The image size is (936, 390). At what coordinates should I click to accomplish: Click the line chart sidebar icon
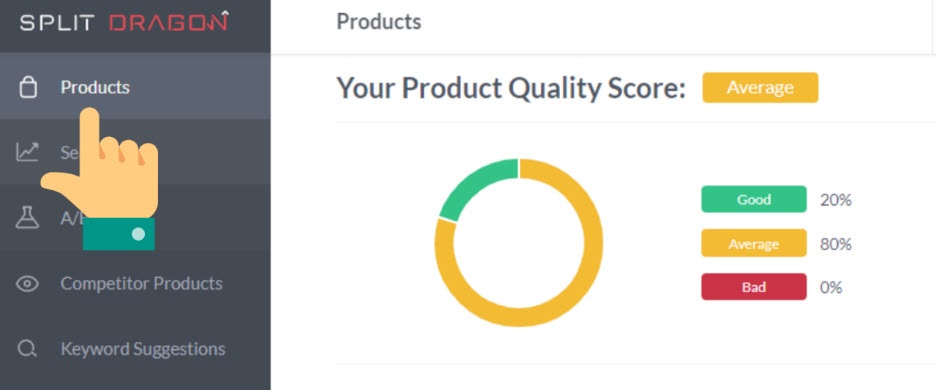click(27, 152)
